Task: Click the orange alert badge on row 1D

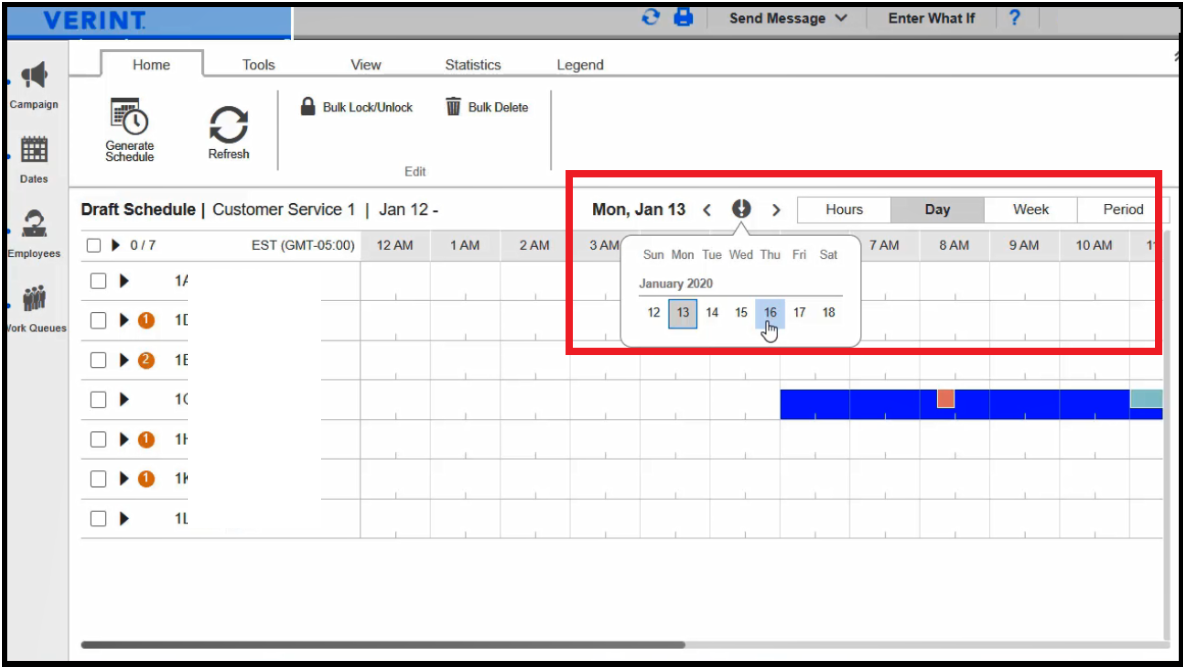Action: 146,321
